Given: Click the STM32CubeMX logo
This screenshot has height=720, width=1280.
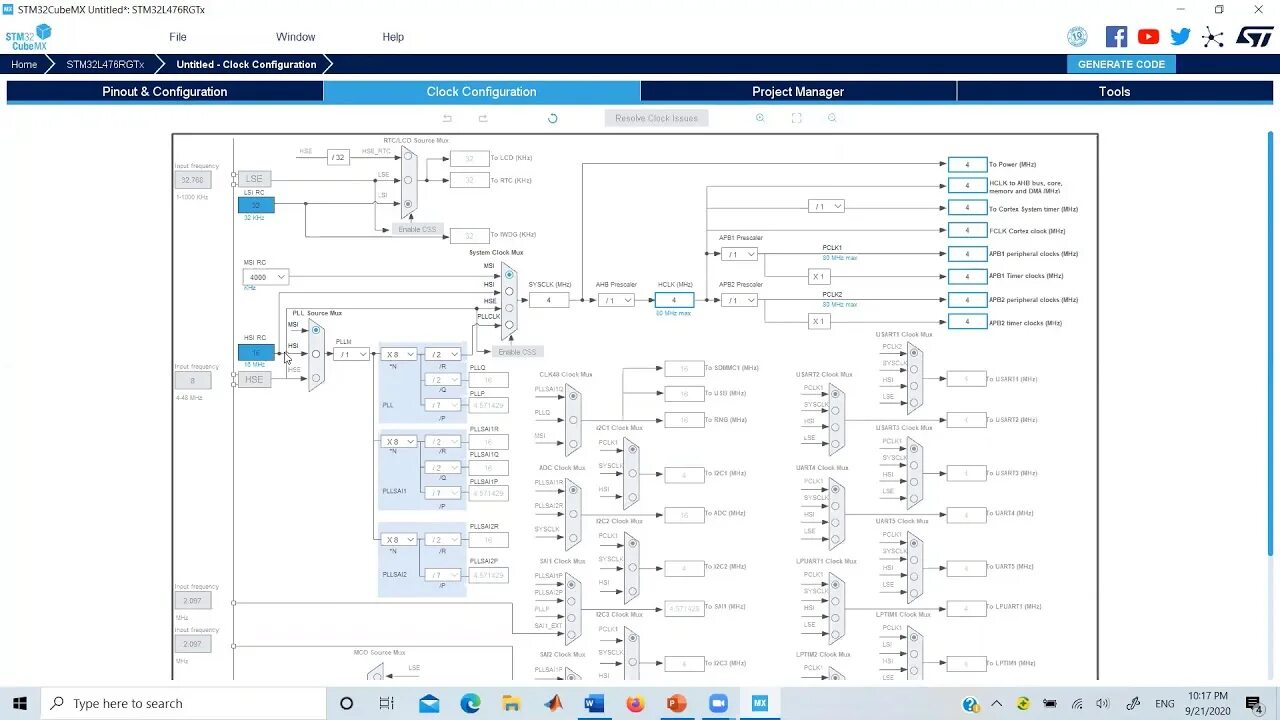Looking at the screenshot, I should (x=28, y=38).
